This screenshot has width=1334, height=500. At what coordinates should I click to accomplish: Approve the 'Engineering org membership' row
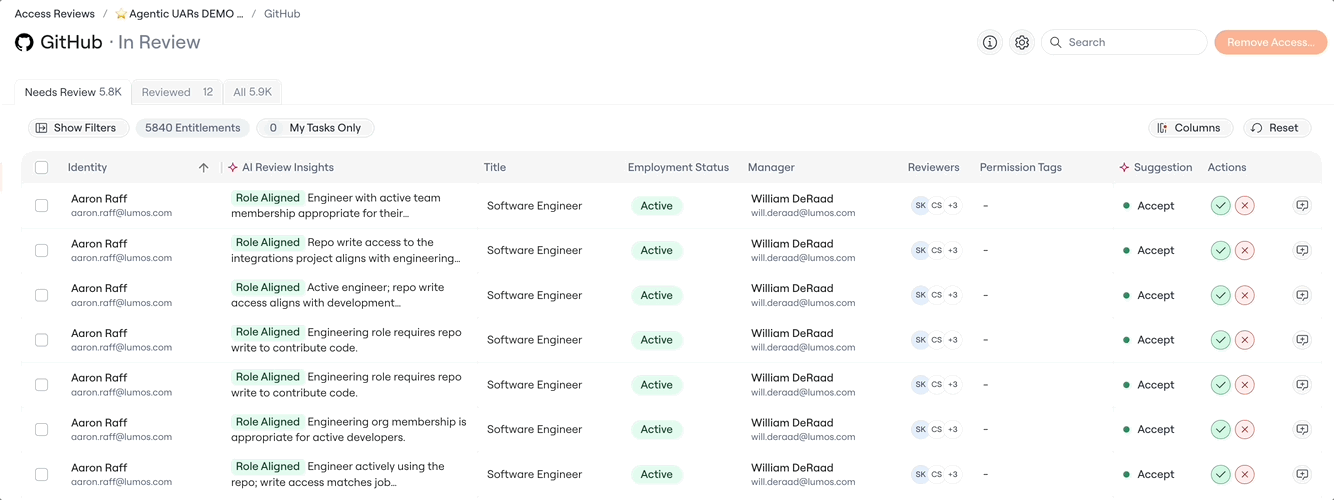1220,429
